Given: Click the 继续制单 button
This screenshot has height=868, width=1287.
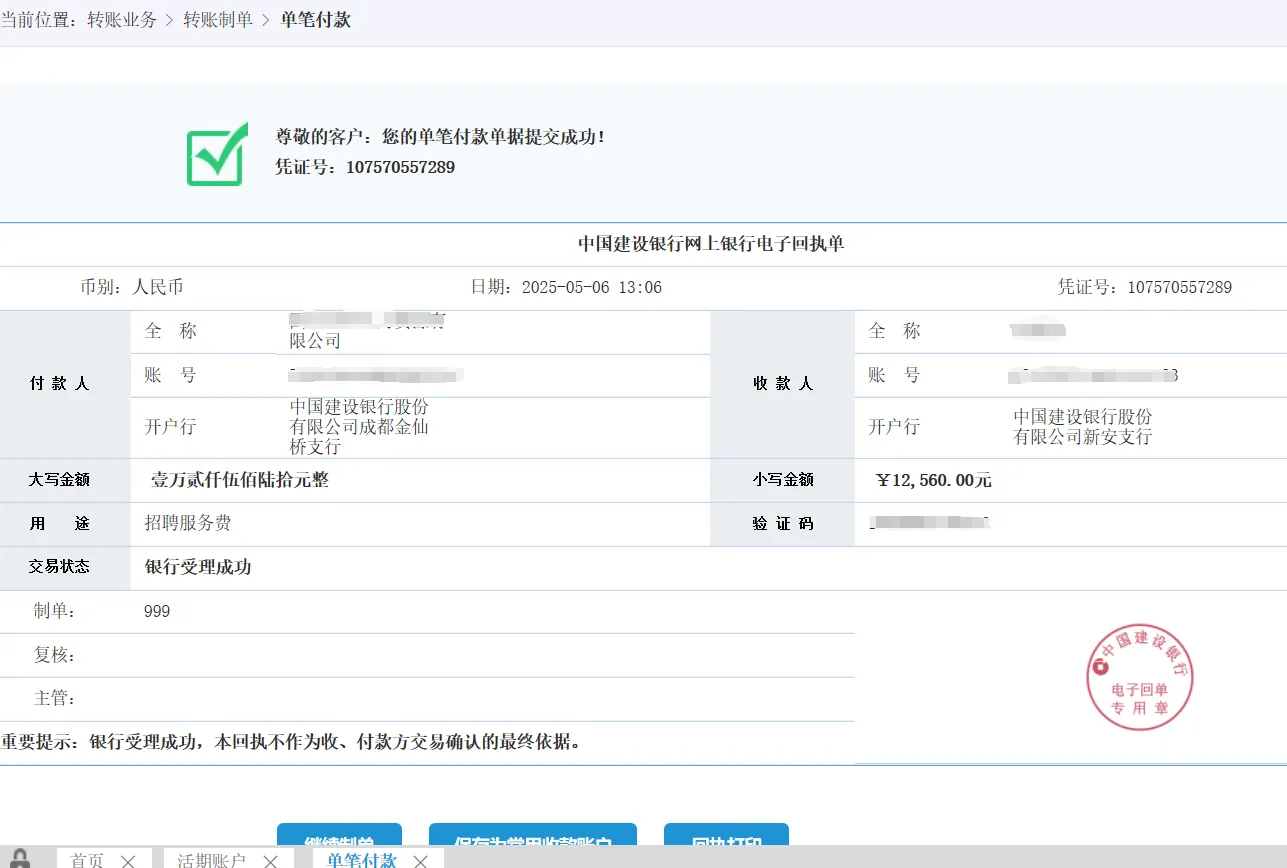Looking at the screenshot, I should 339,840.
